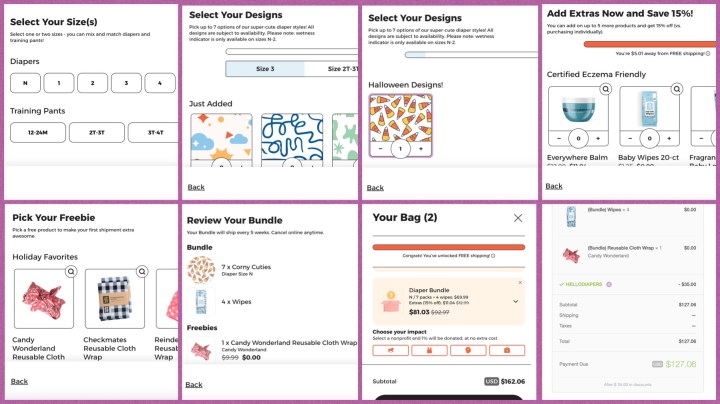Select diaper size 3 button
This screenshot has width=720, height=404.
pos(126,83)
